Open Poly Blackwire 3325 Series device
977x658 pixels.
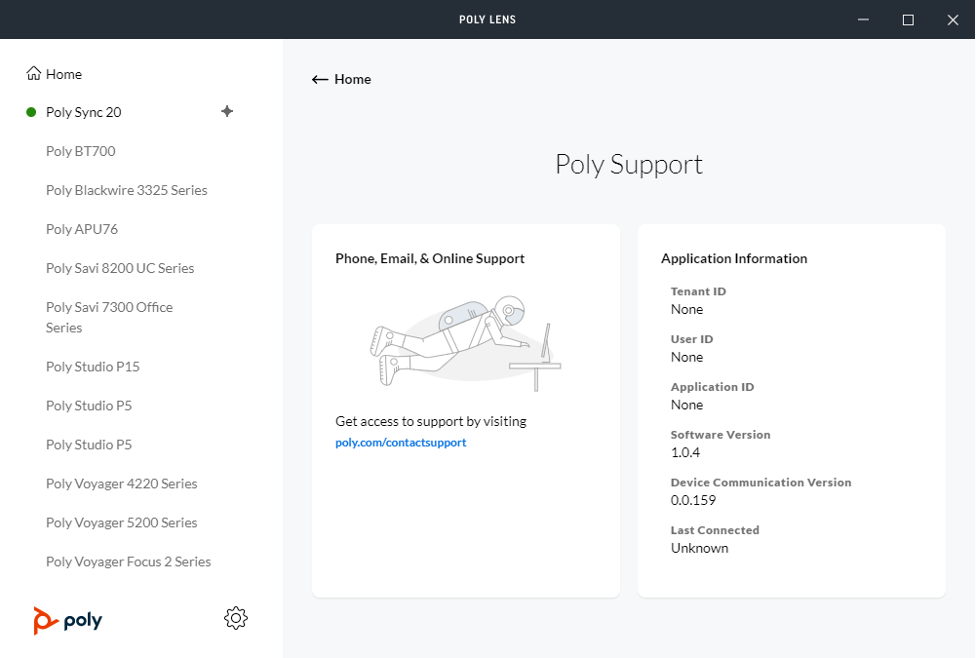point(127,190)
